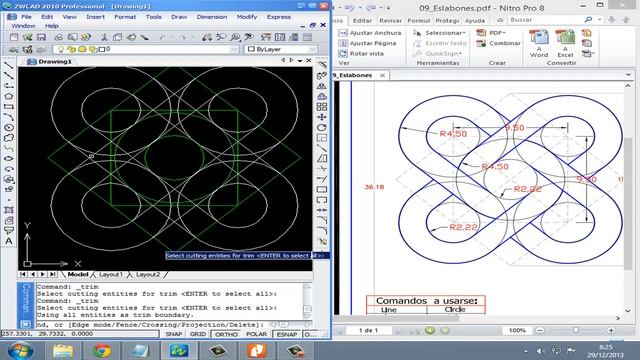The width and height of the screenshot is (640, 360).
Task: Open the Seleccionar dropdown in Nitro Pro
Action: 445,33
